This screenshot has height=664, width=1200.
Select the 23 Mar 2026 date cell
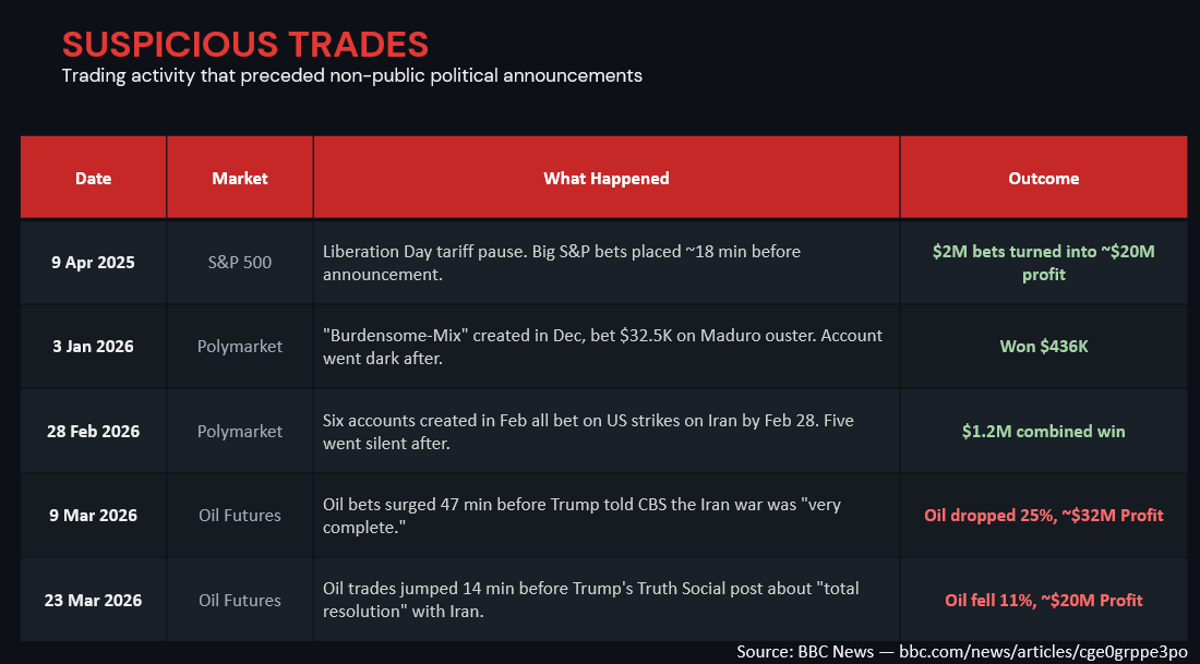[93, 600]
